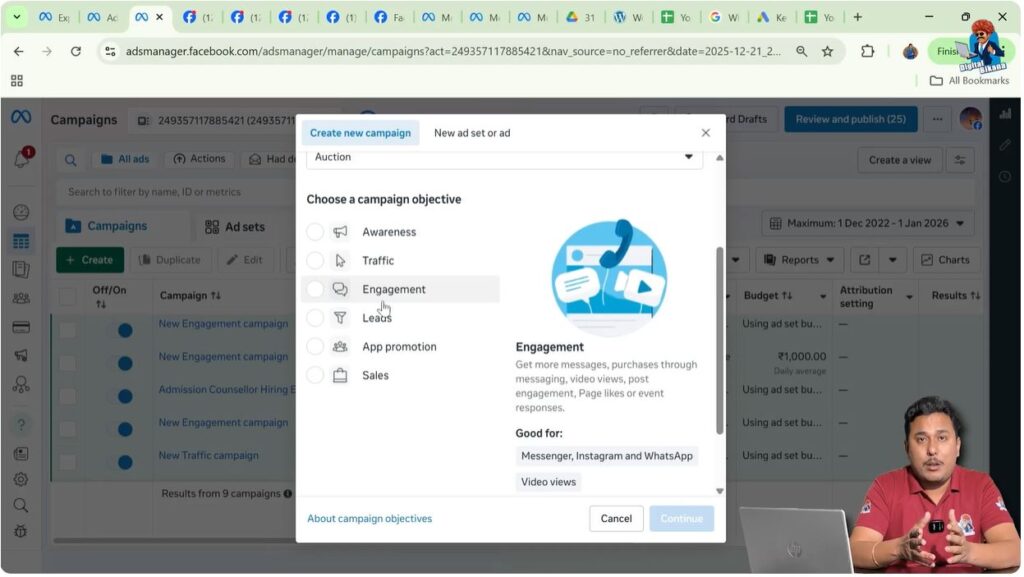
Task: Open the billing card icon in sidebar
Action: click(21, 326)
